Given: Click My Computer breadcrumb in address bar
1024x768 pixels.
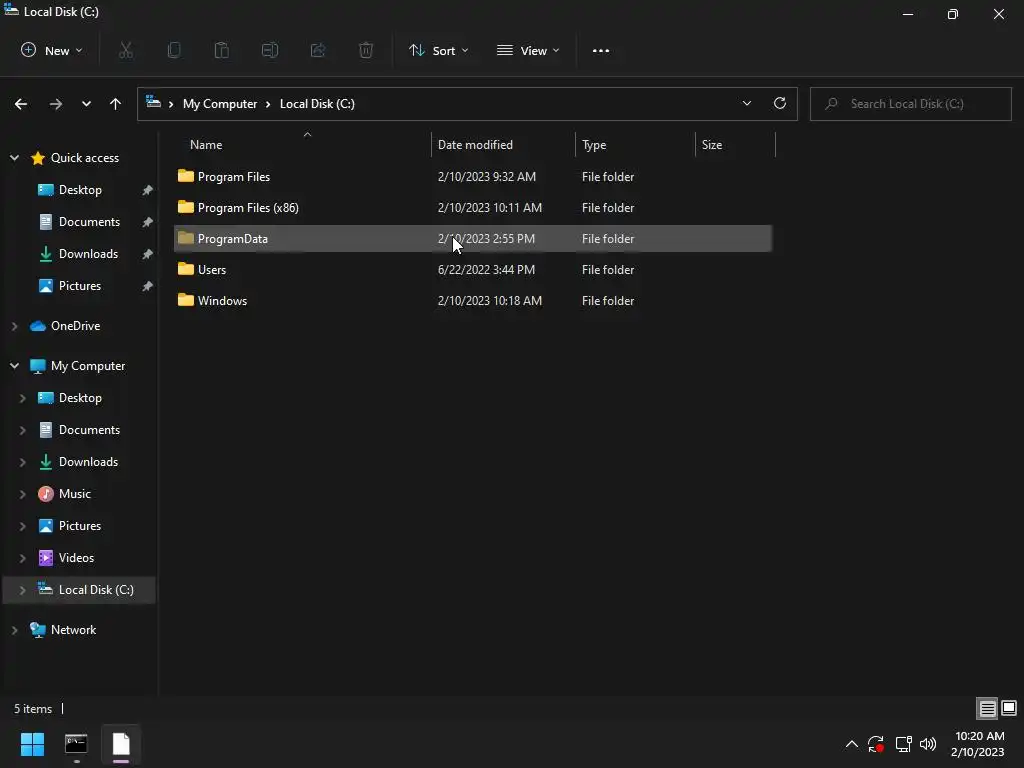Looking at the screenshot, I should click(x=220, y=104).
